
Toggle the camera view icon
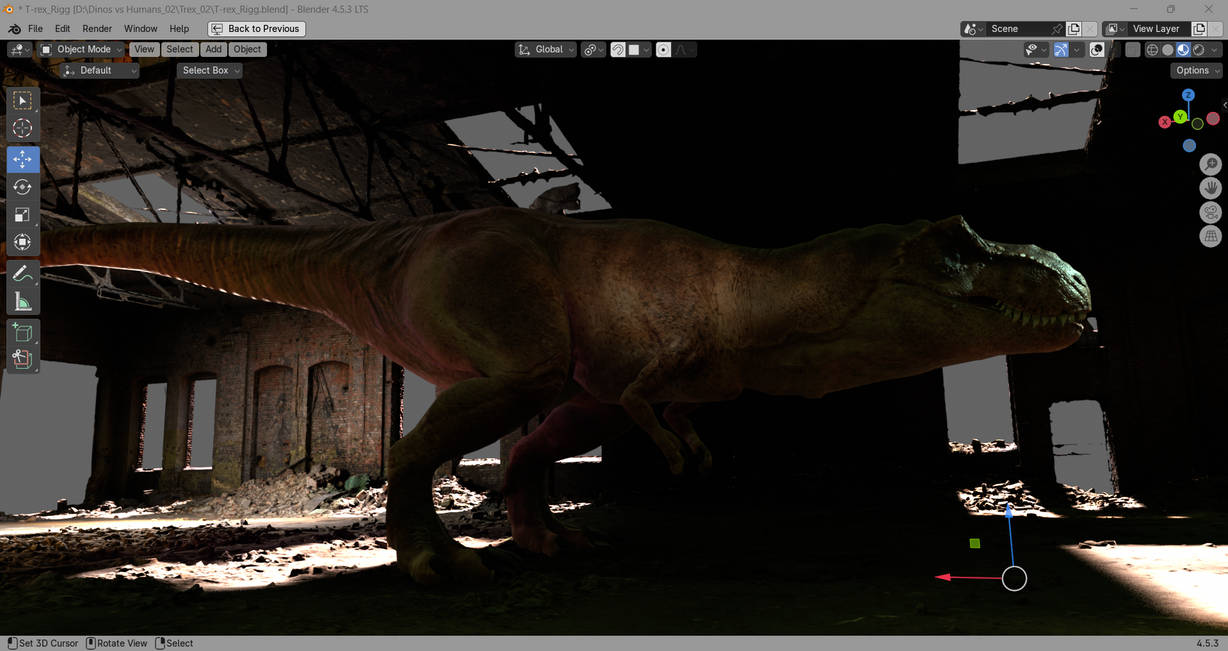1210,212
